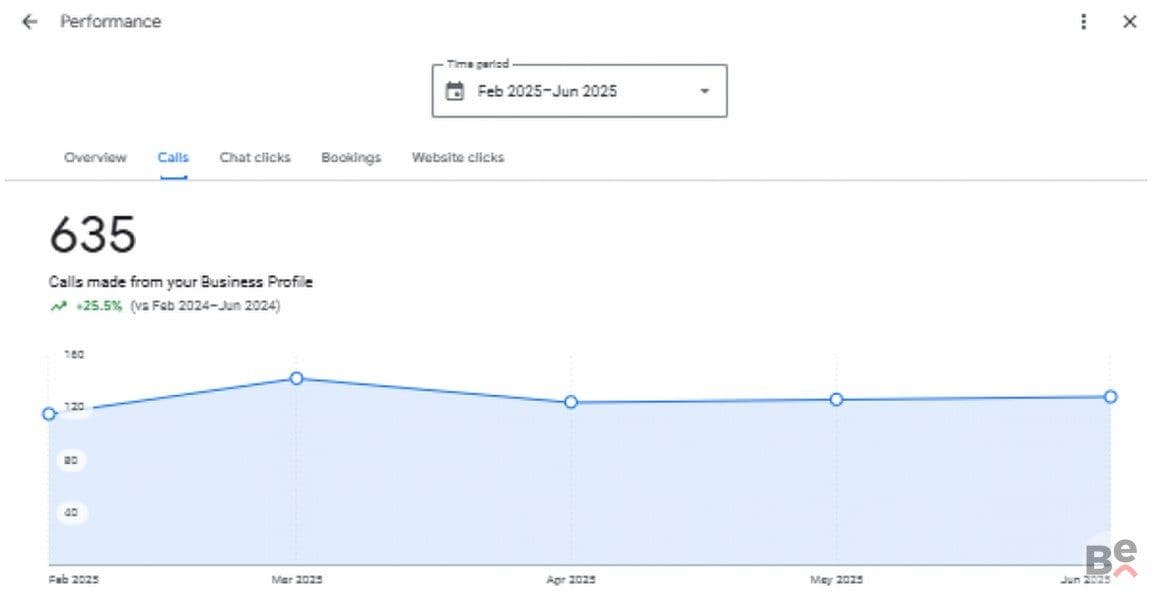Open the Chat clicks tab

(255, 157)
